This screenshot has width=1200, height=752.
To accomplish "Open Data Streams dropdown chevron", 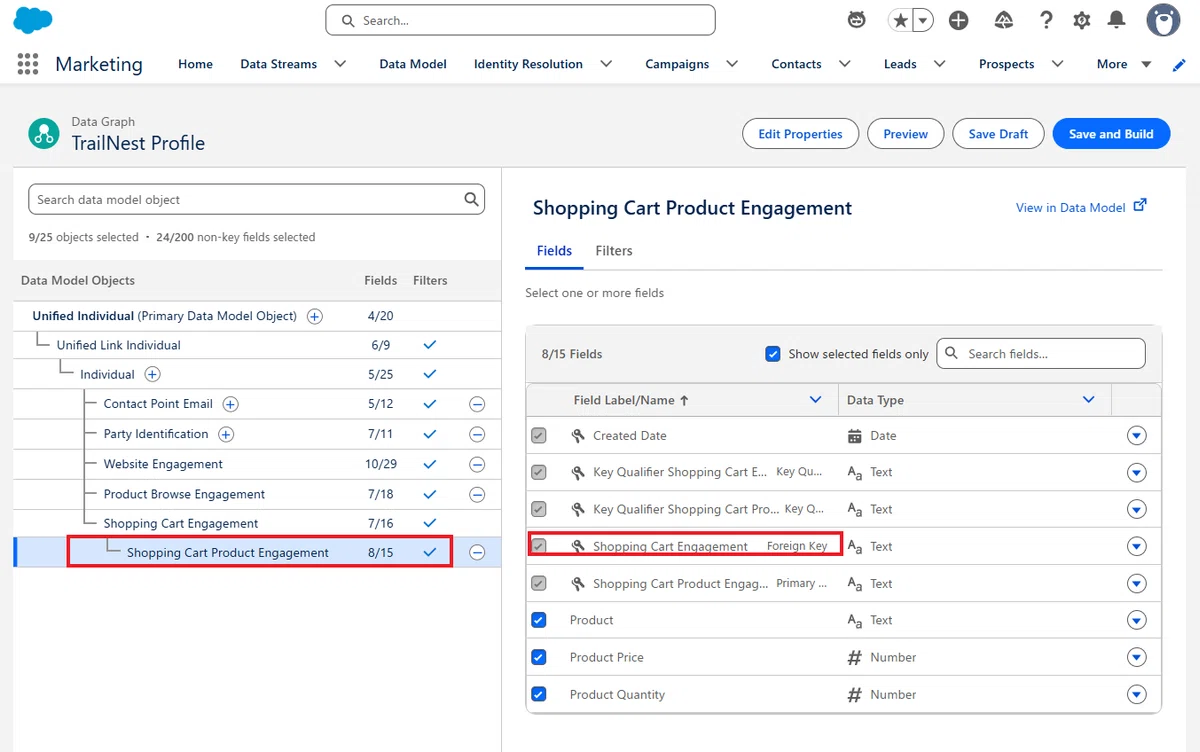I will tap(340, 64).
